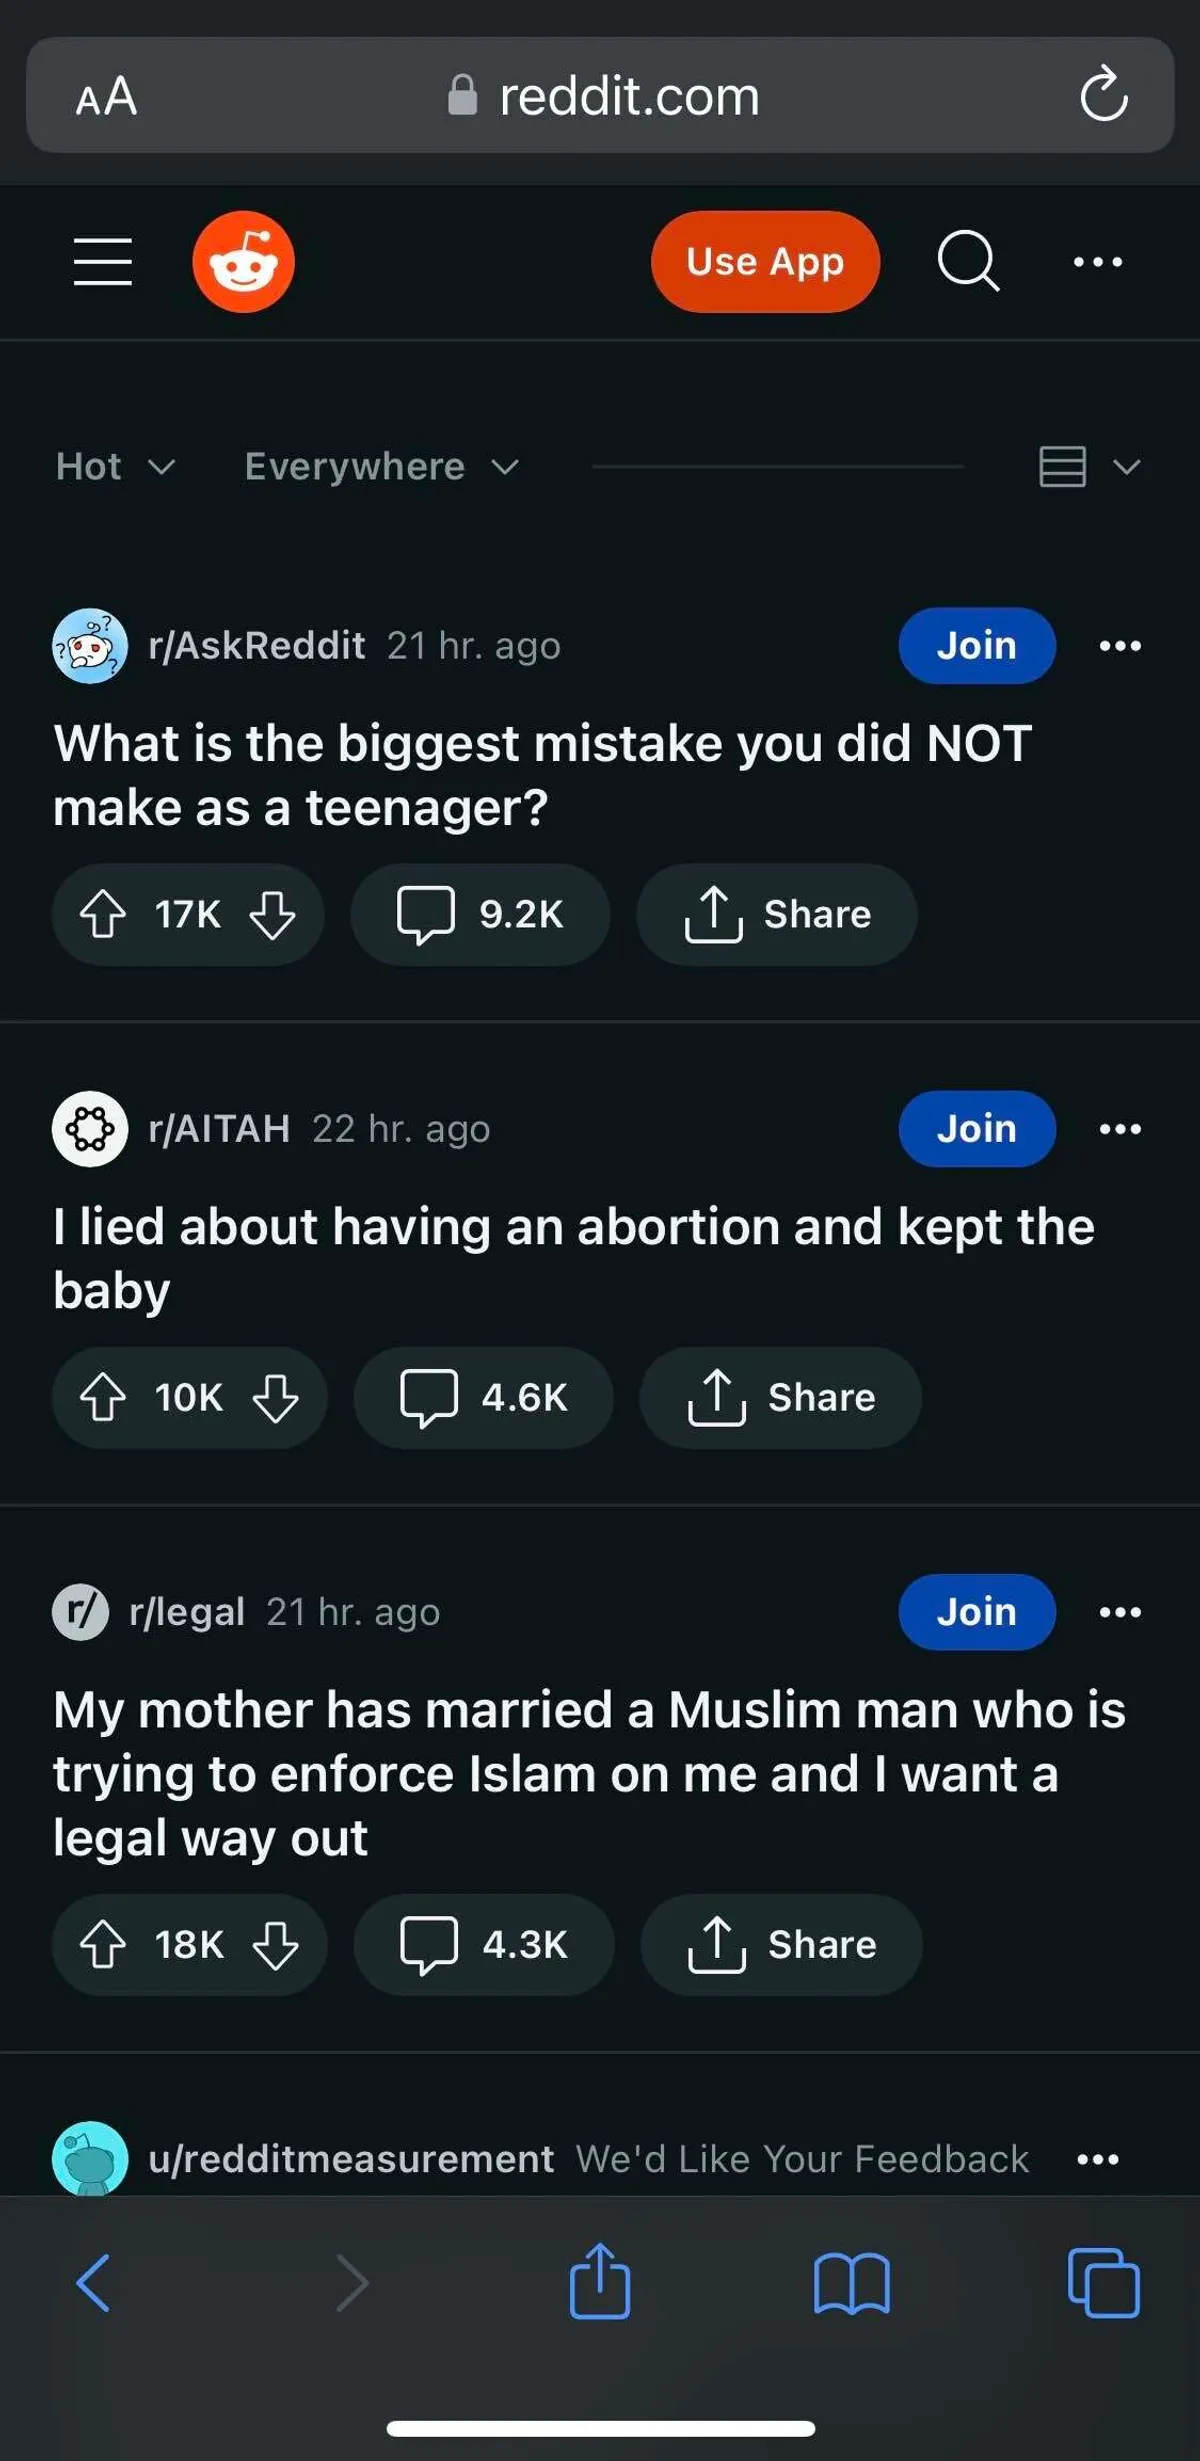
Task: Downvote the AITAH abortion post
Action: coord(275,1397)
